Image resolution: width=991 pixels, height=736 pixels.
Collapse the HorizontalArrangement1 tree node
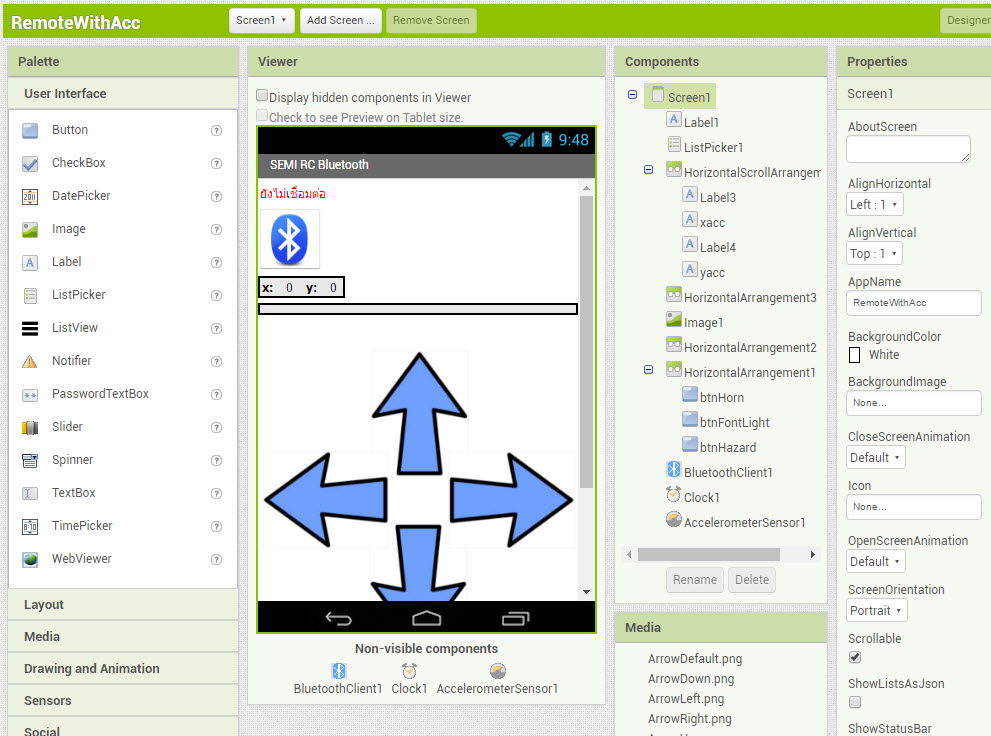coord(648,370)
